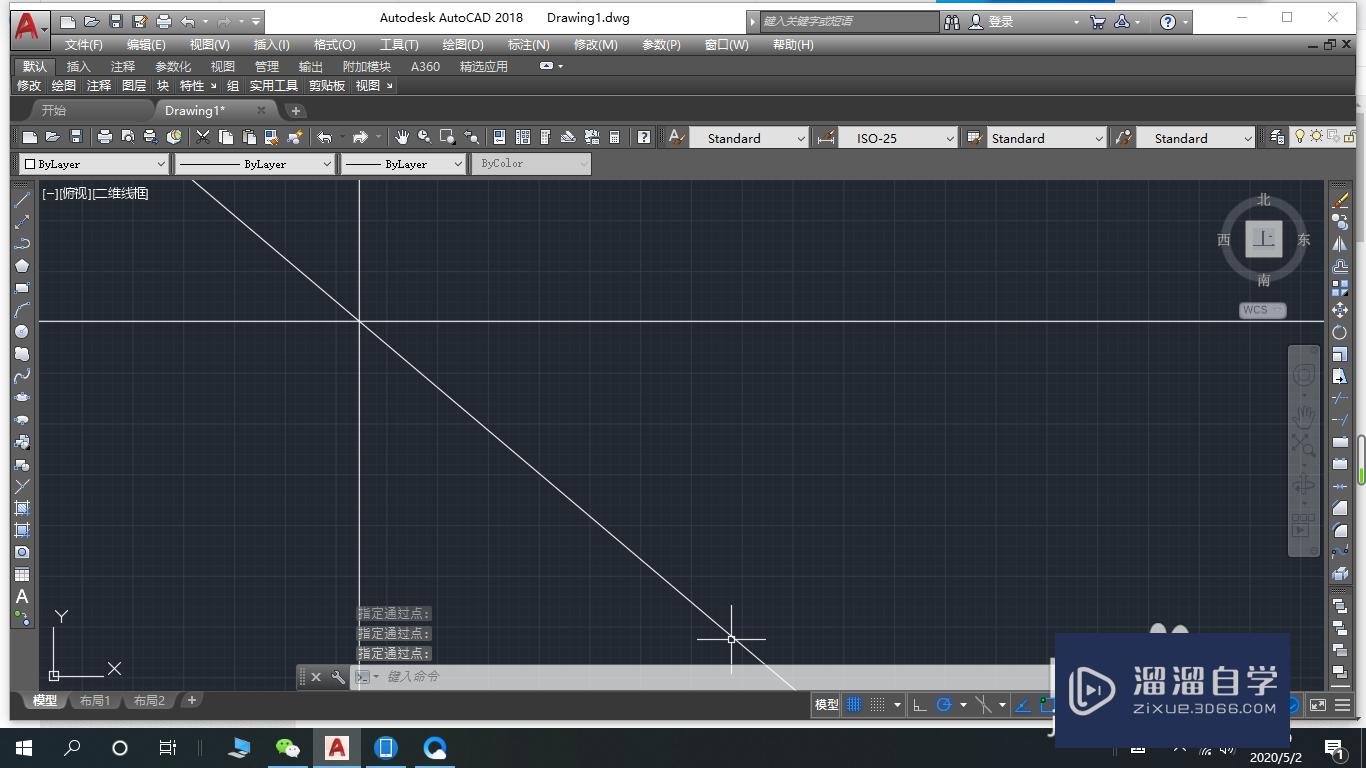Select the Line tool in draw toolbar

(21, 200)
